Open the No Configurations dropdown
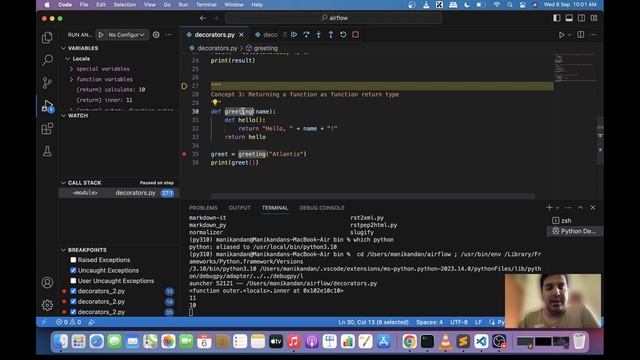Image resolution: width=640 pixels, height=360 pixels. [126, 35]
